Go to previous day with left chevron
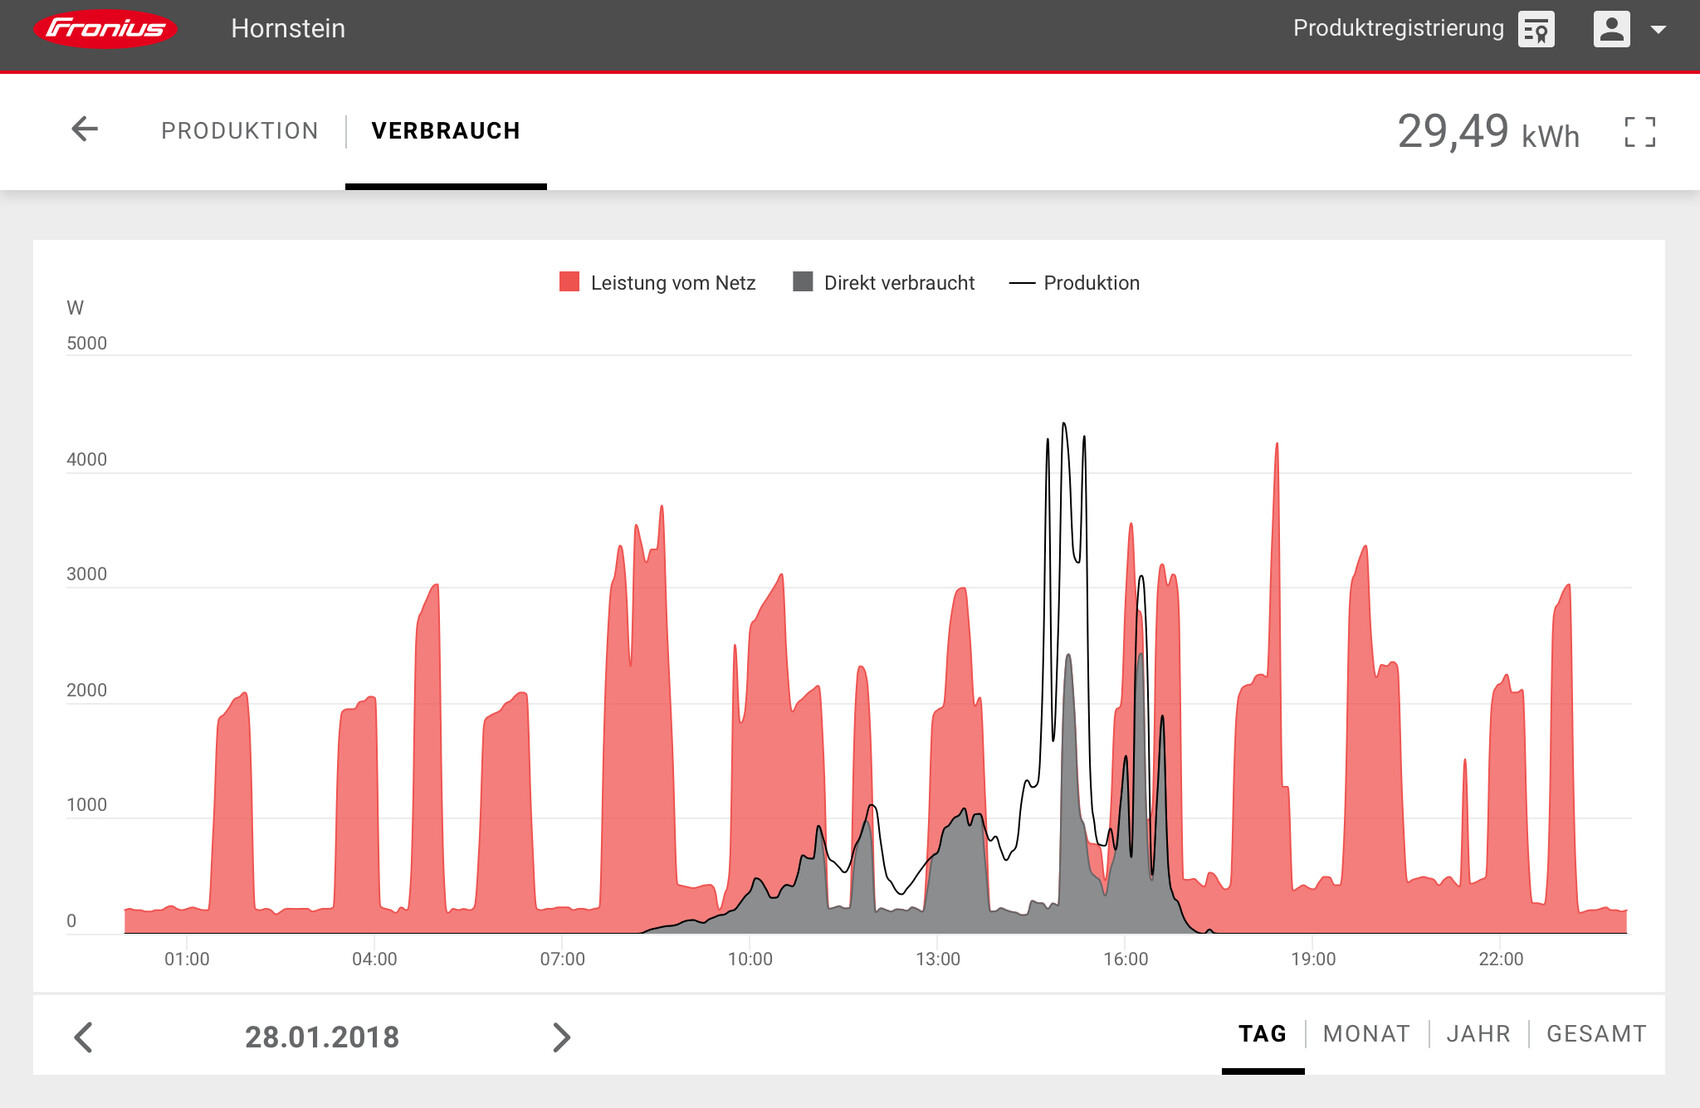Screen dimensions: 1700x1108 pyautogui.click(x=84, y=1037)
